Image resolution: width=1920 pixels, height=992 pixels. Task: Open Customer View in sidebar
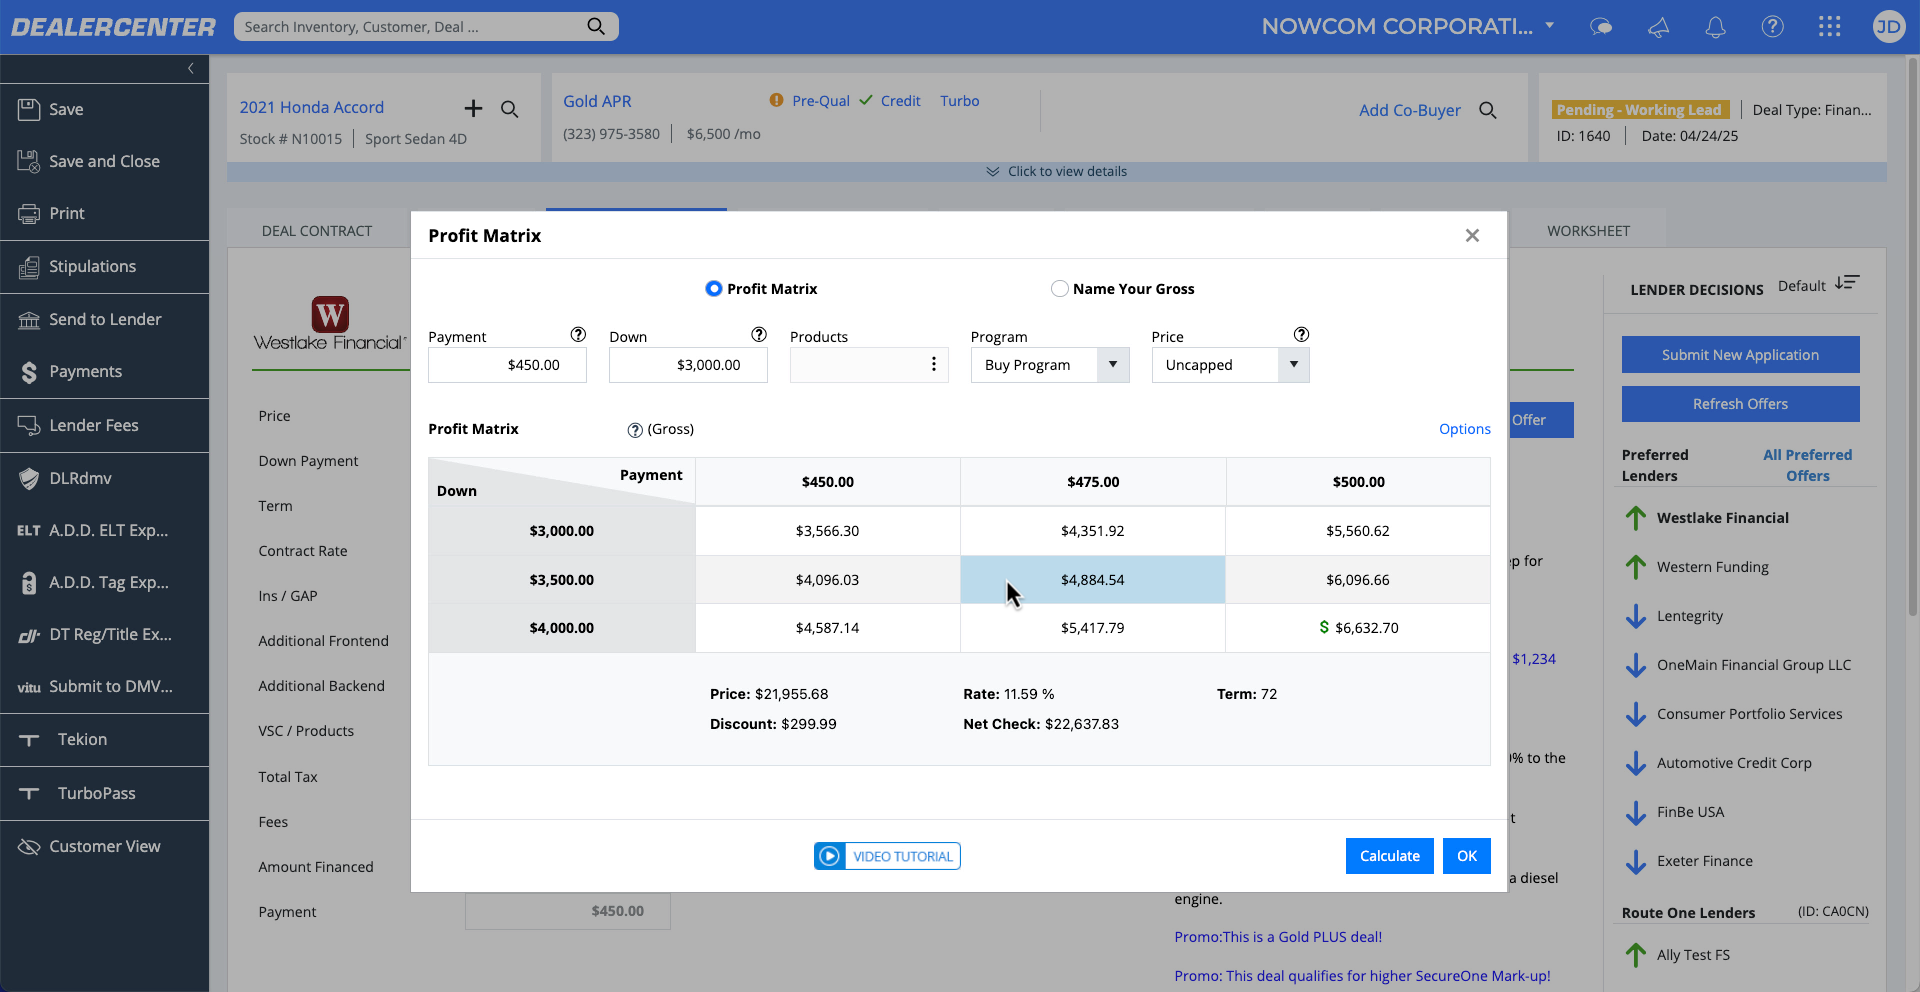(x=104, y=846)
